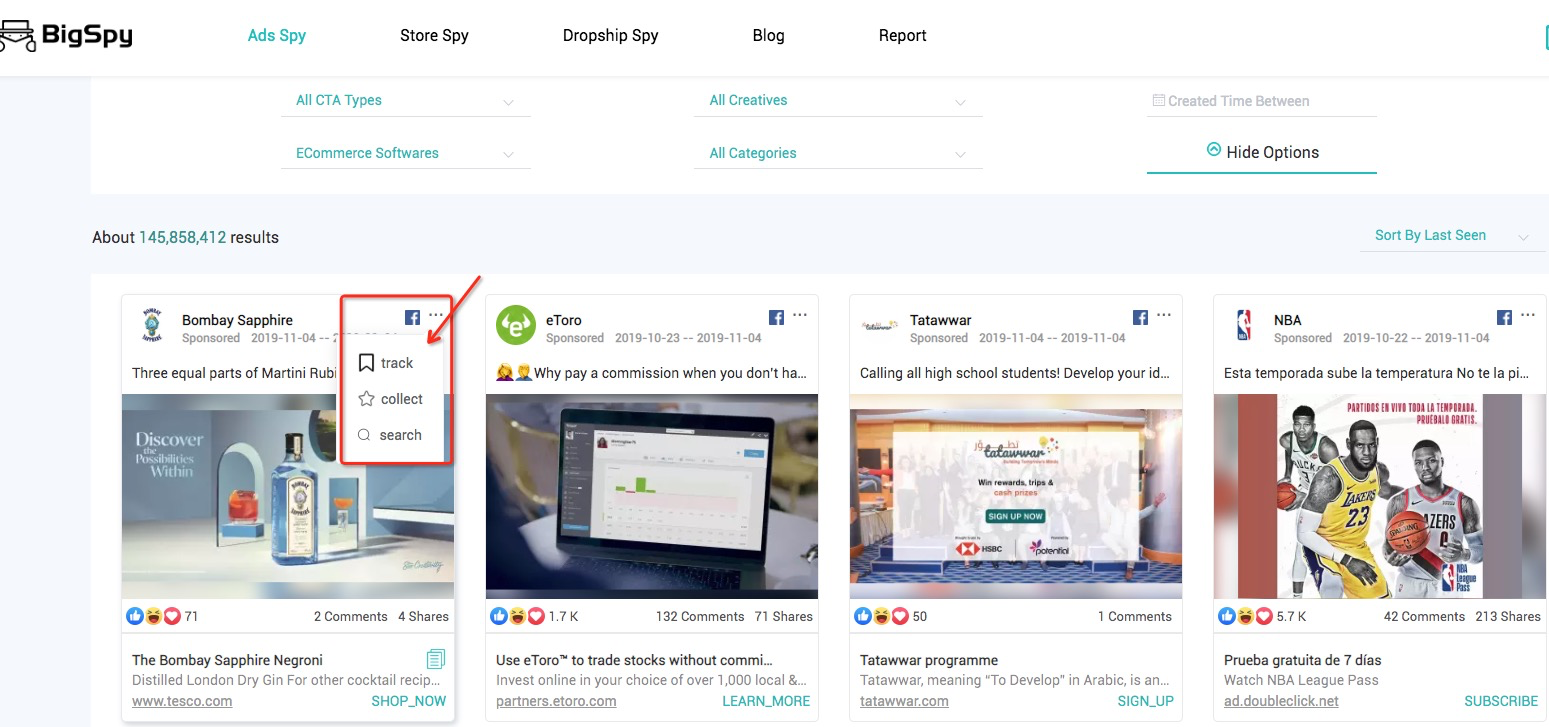Open the Tatawwar event ad image

[1016, 496]
